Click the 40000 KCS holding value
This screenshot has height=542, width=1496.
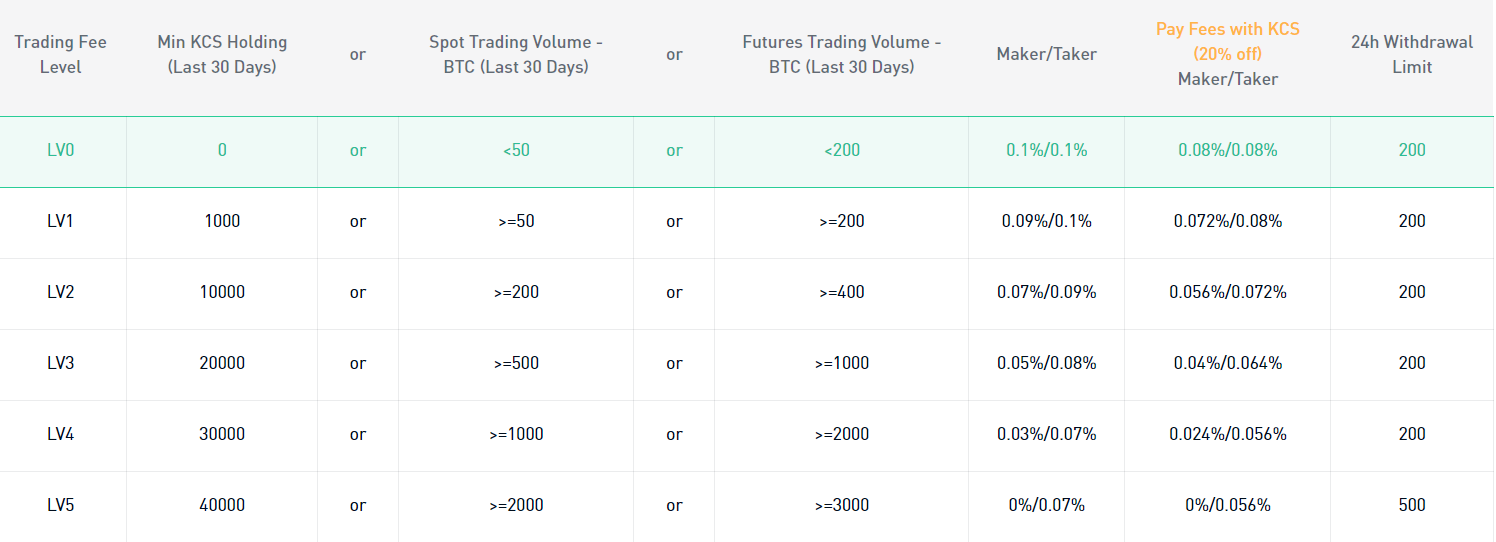[x=222, y=505]
